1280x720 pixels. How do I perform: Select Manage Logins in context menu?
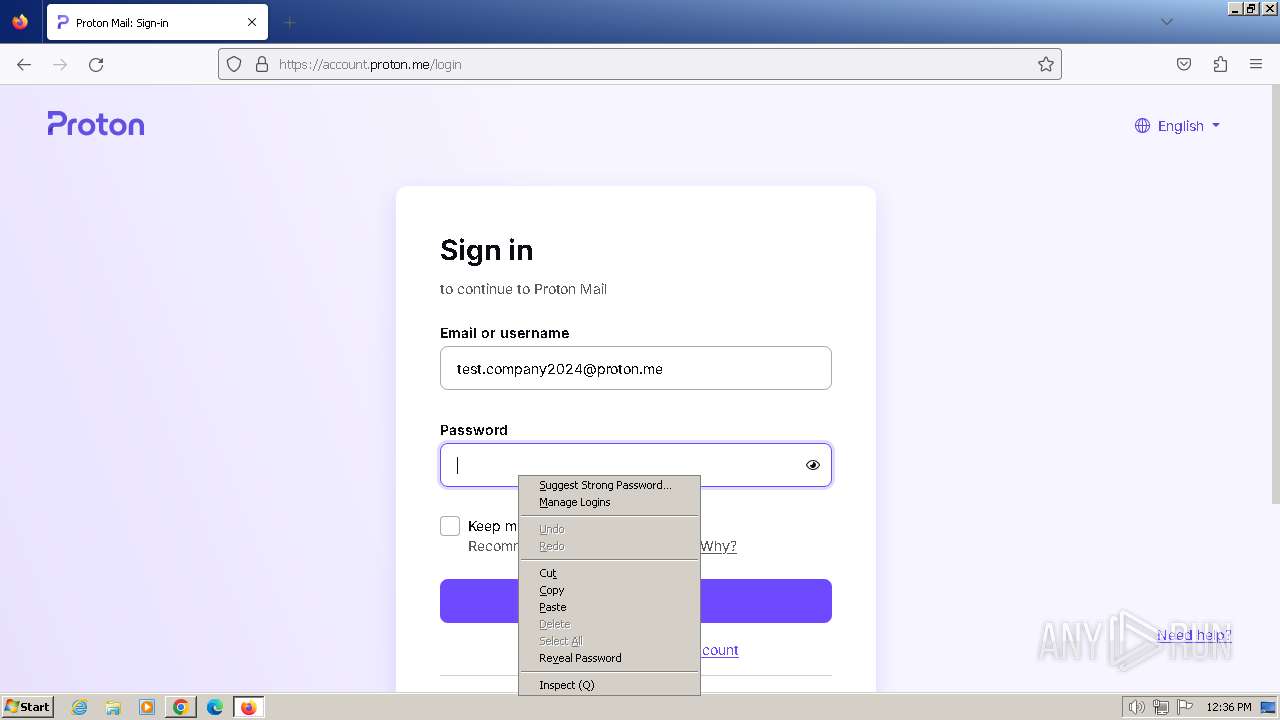click(x=609, y=502)
